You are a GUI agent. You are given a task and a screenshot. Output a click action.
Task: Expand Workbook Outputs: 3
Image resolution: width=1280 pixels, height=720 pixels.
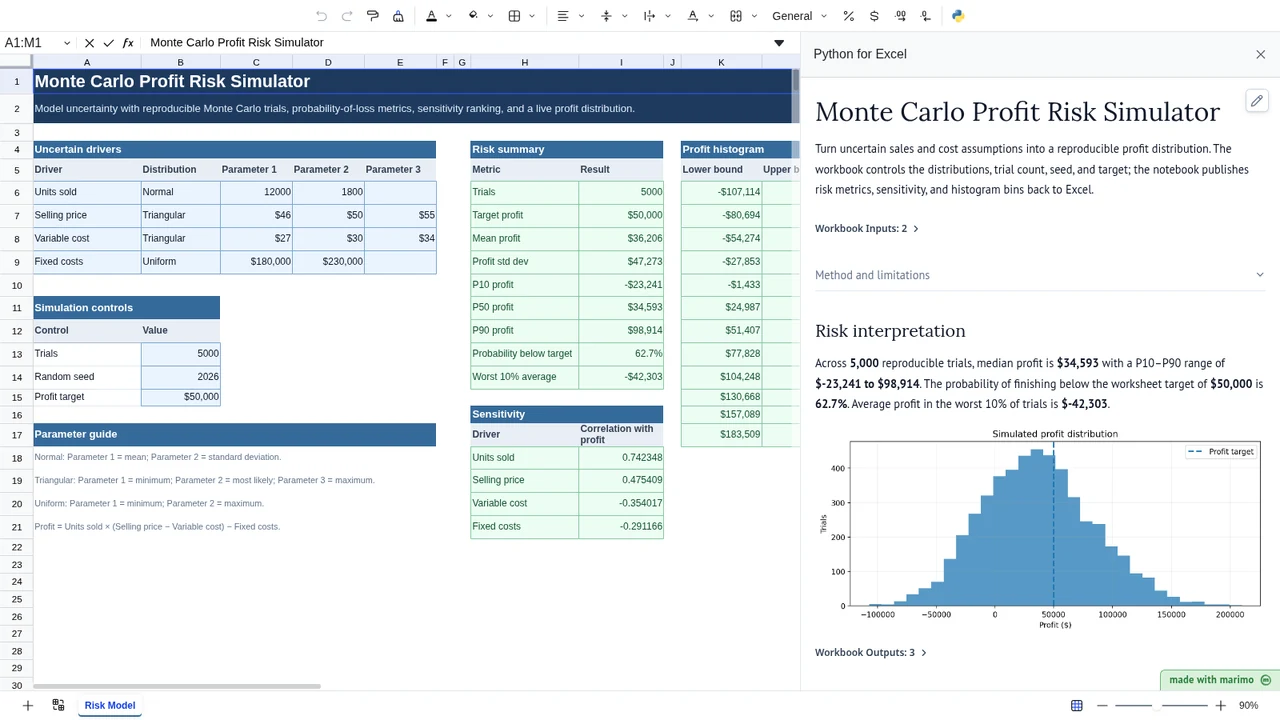pyautogui.click(x=870, y=652)
